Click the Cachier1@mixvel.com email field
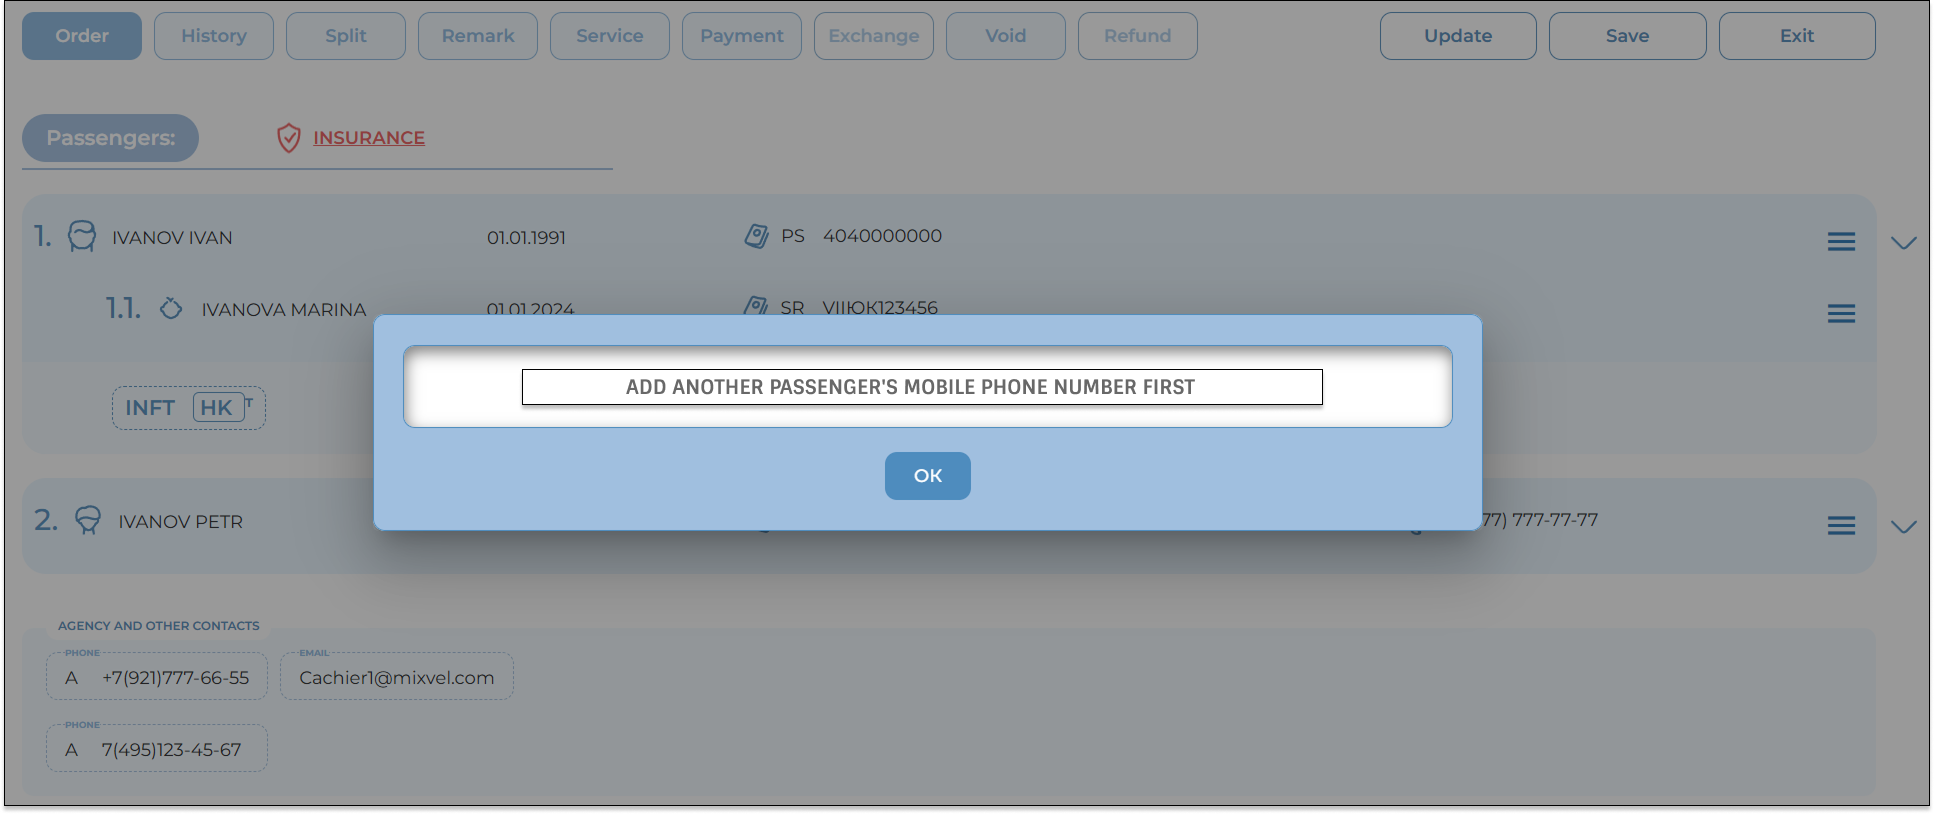The image size is (1934, 814). click(x=396, y=677)
